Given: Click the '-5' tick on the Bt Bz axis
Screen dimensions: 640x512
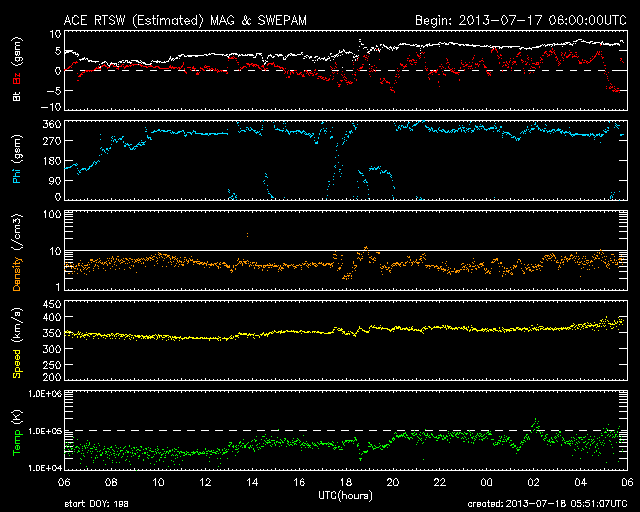Looking at the screenshot, I should (54, 91).
